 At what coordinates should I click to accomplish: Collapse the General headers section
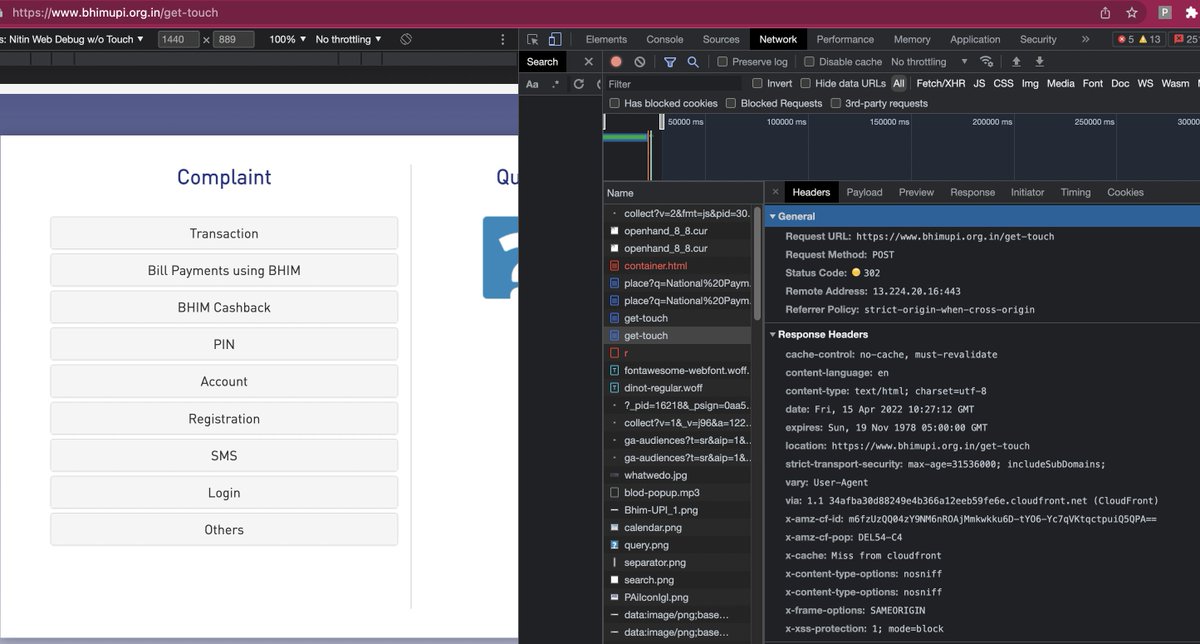click(772, 216)
